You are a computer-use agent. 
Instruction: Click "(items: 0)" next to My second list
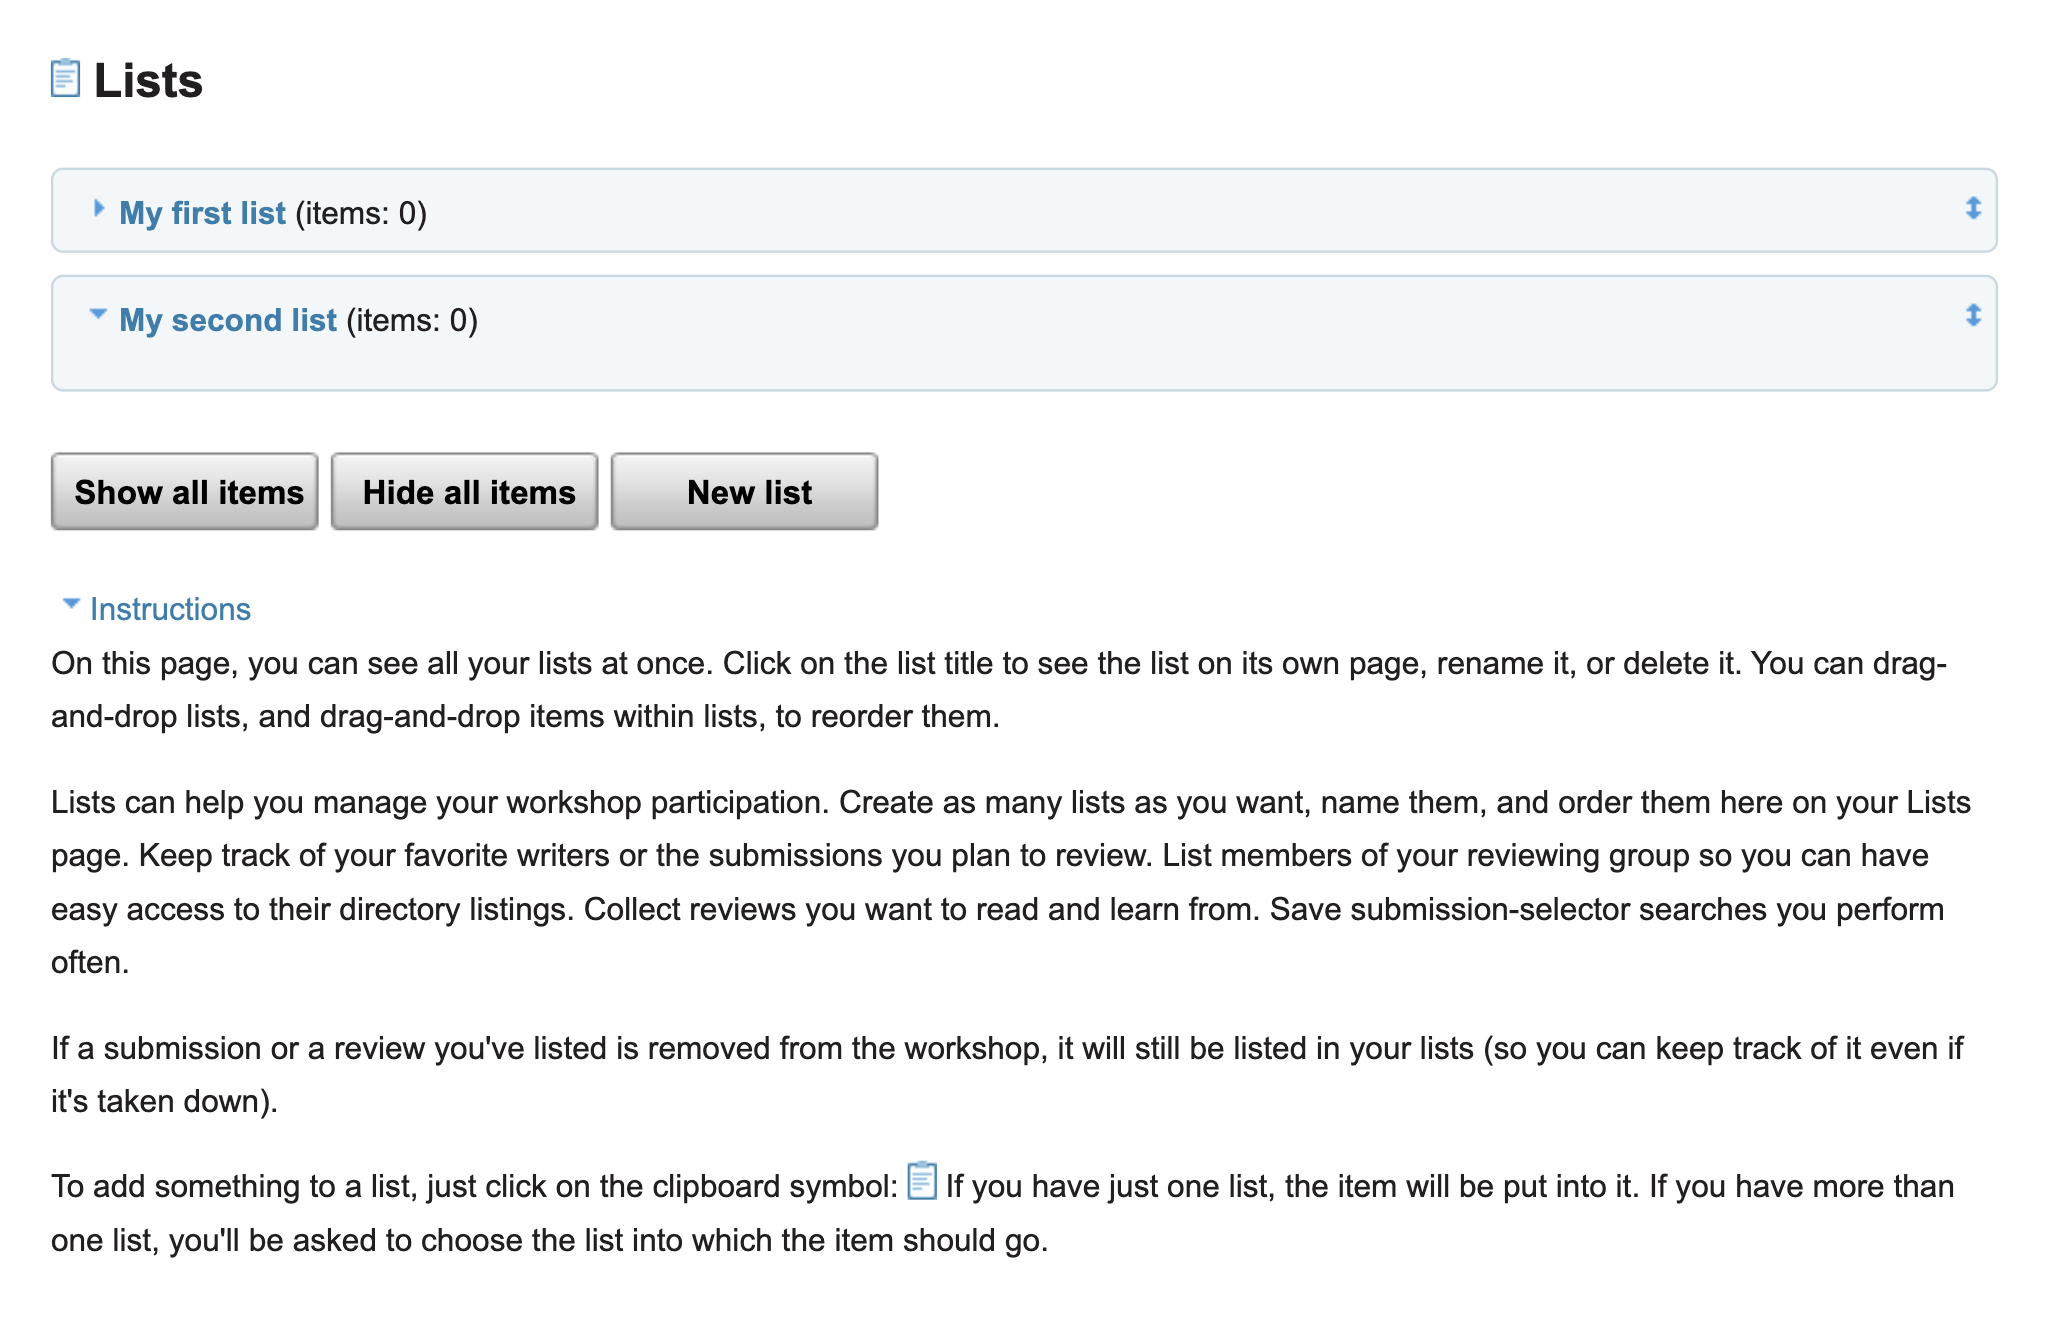pyautogui.click(x=412, y=320)
